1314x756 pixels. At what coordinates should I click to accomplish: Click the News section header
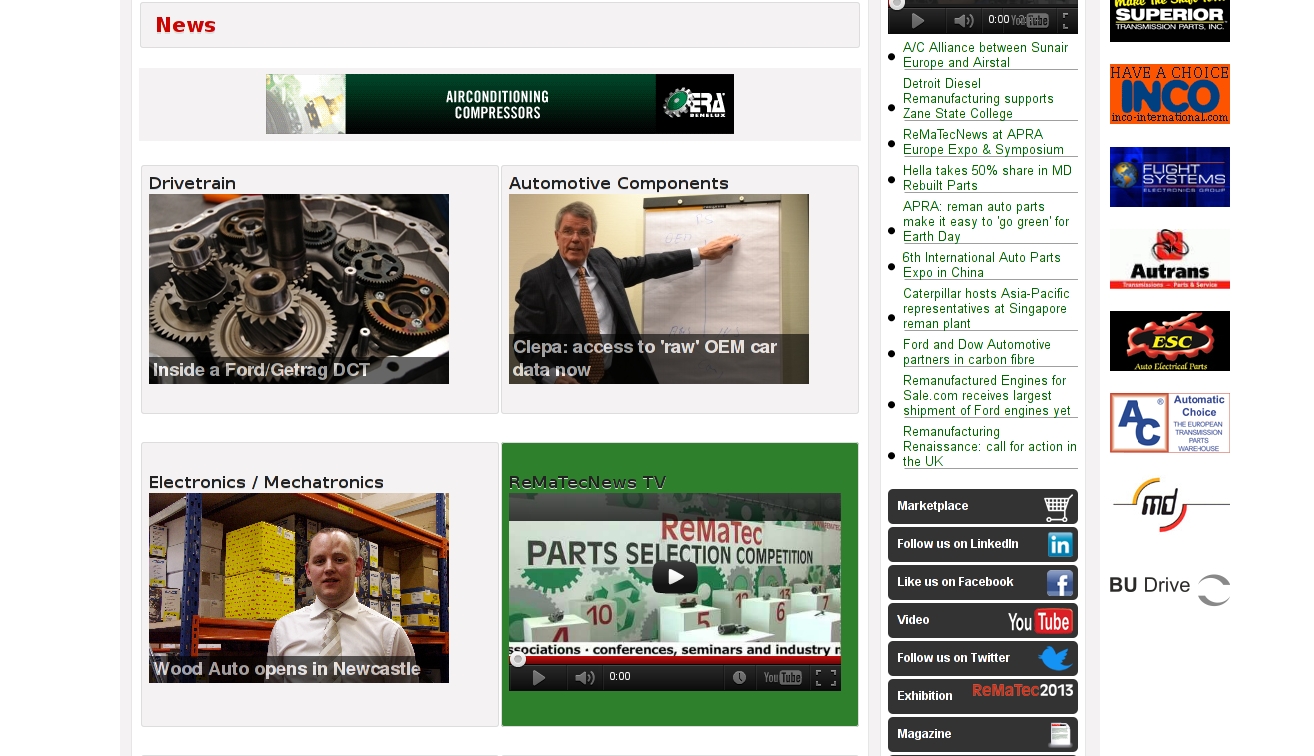(x=500, y=25)
